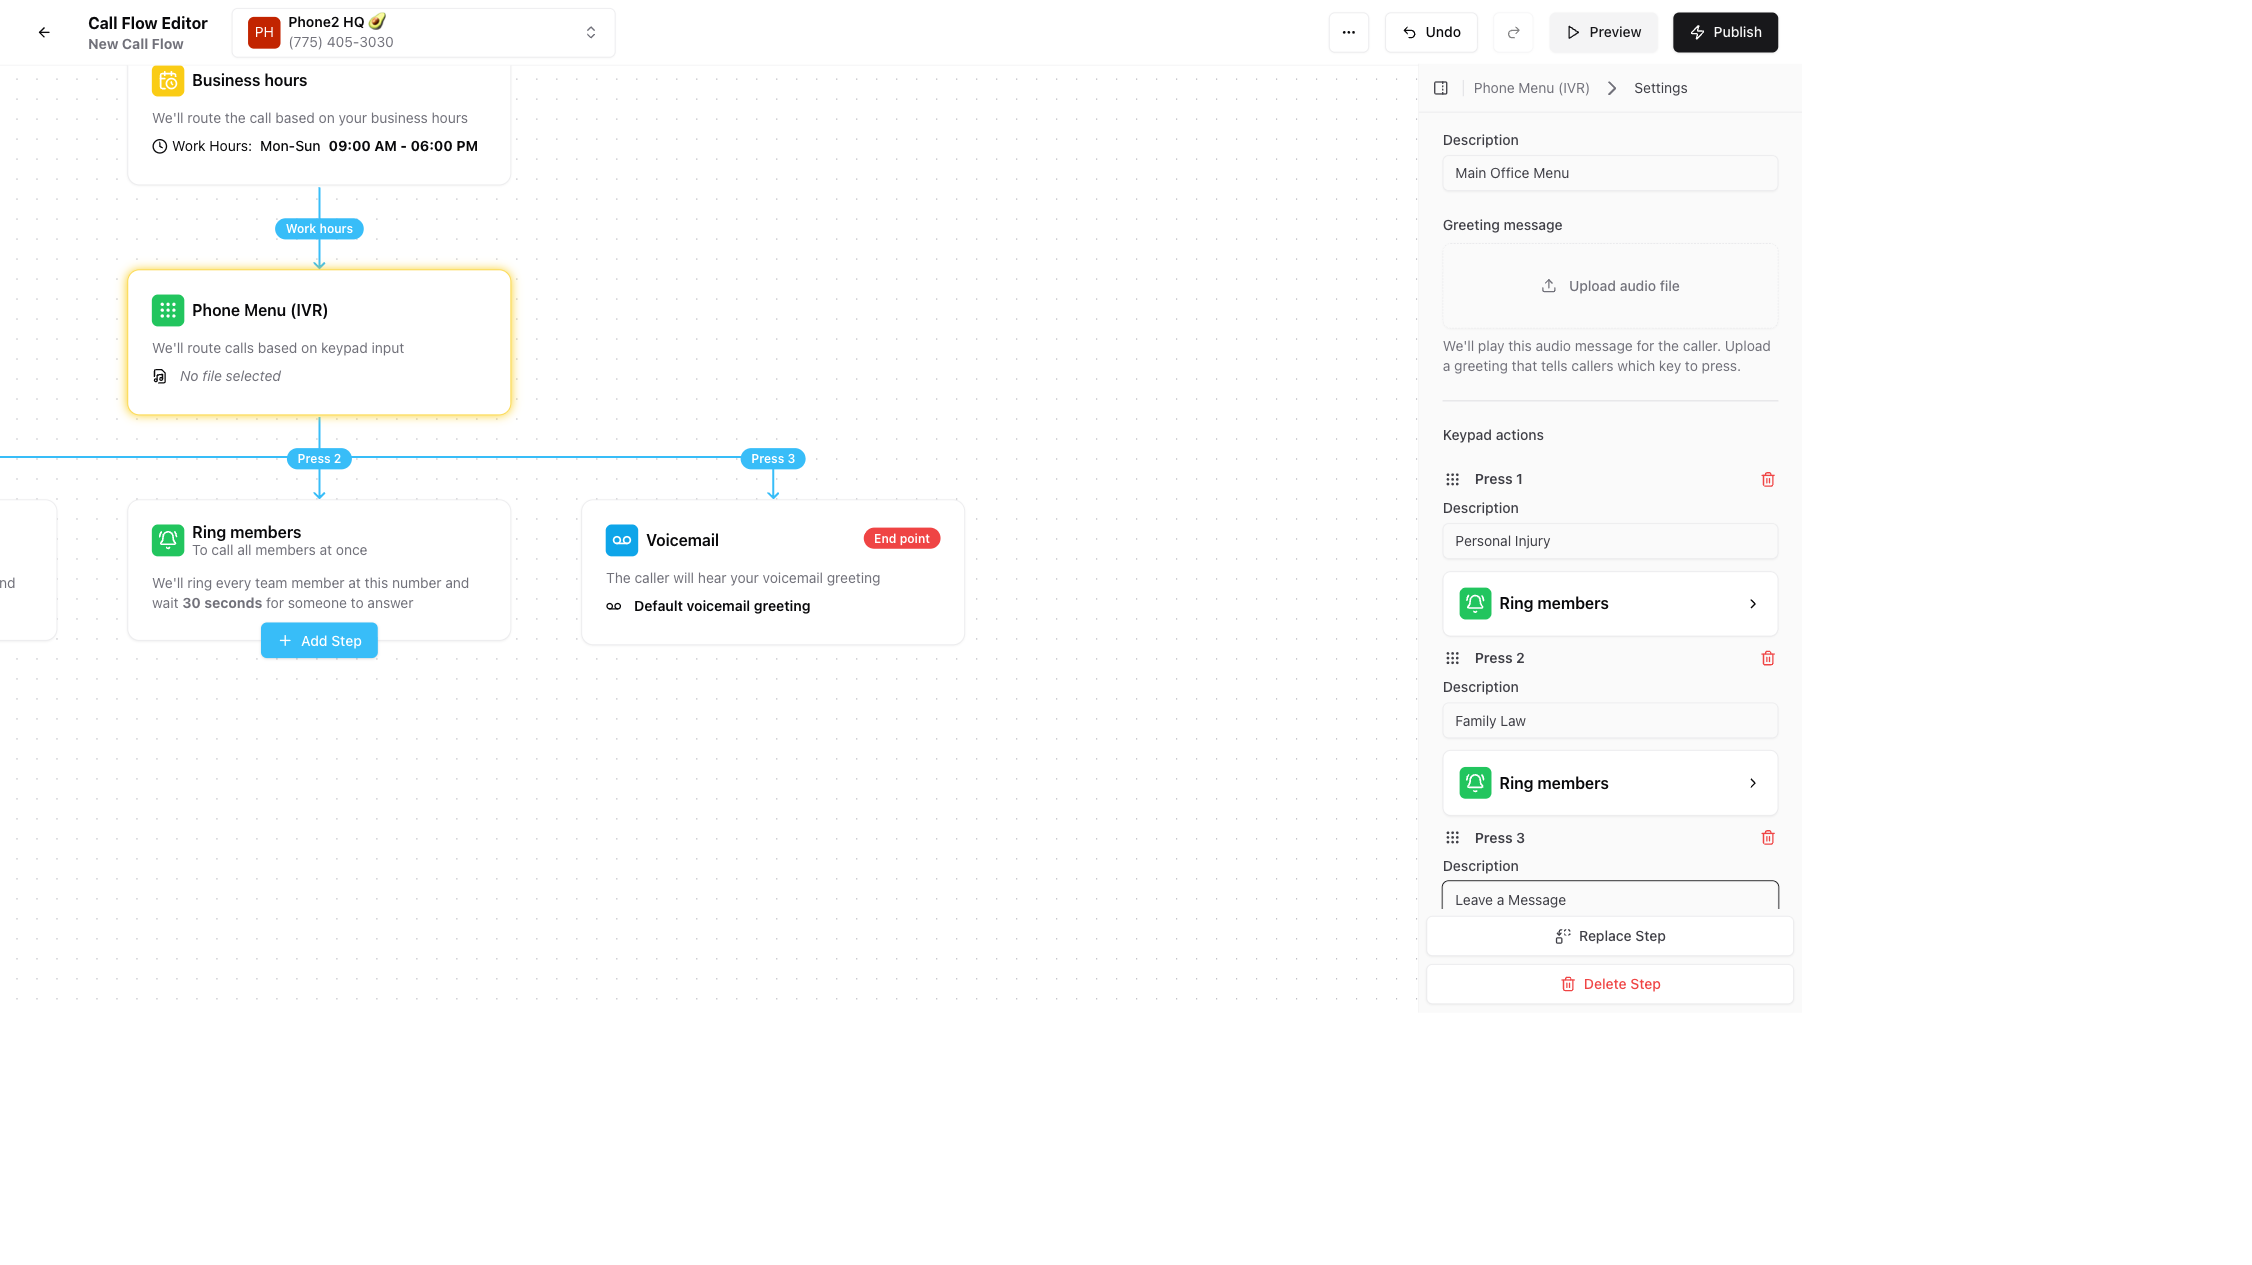Go back using the left arrow icon
The image size is (2252, 1265).
click(44, 32)
